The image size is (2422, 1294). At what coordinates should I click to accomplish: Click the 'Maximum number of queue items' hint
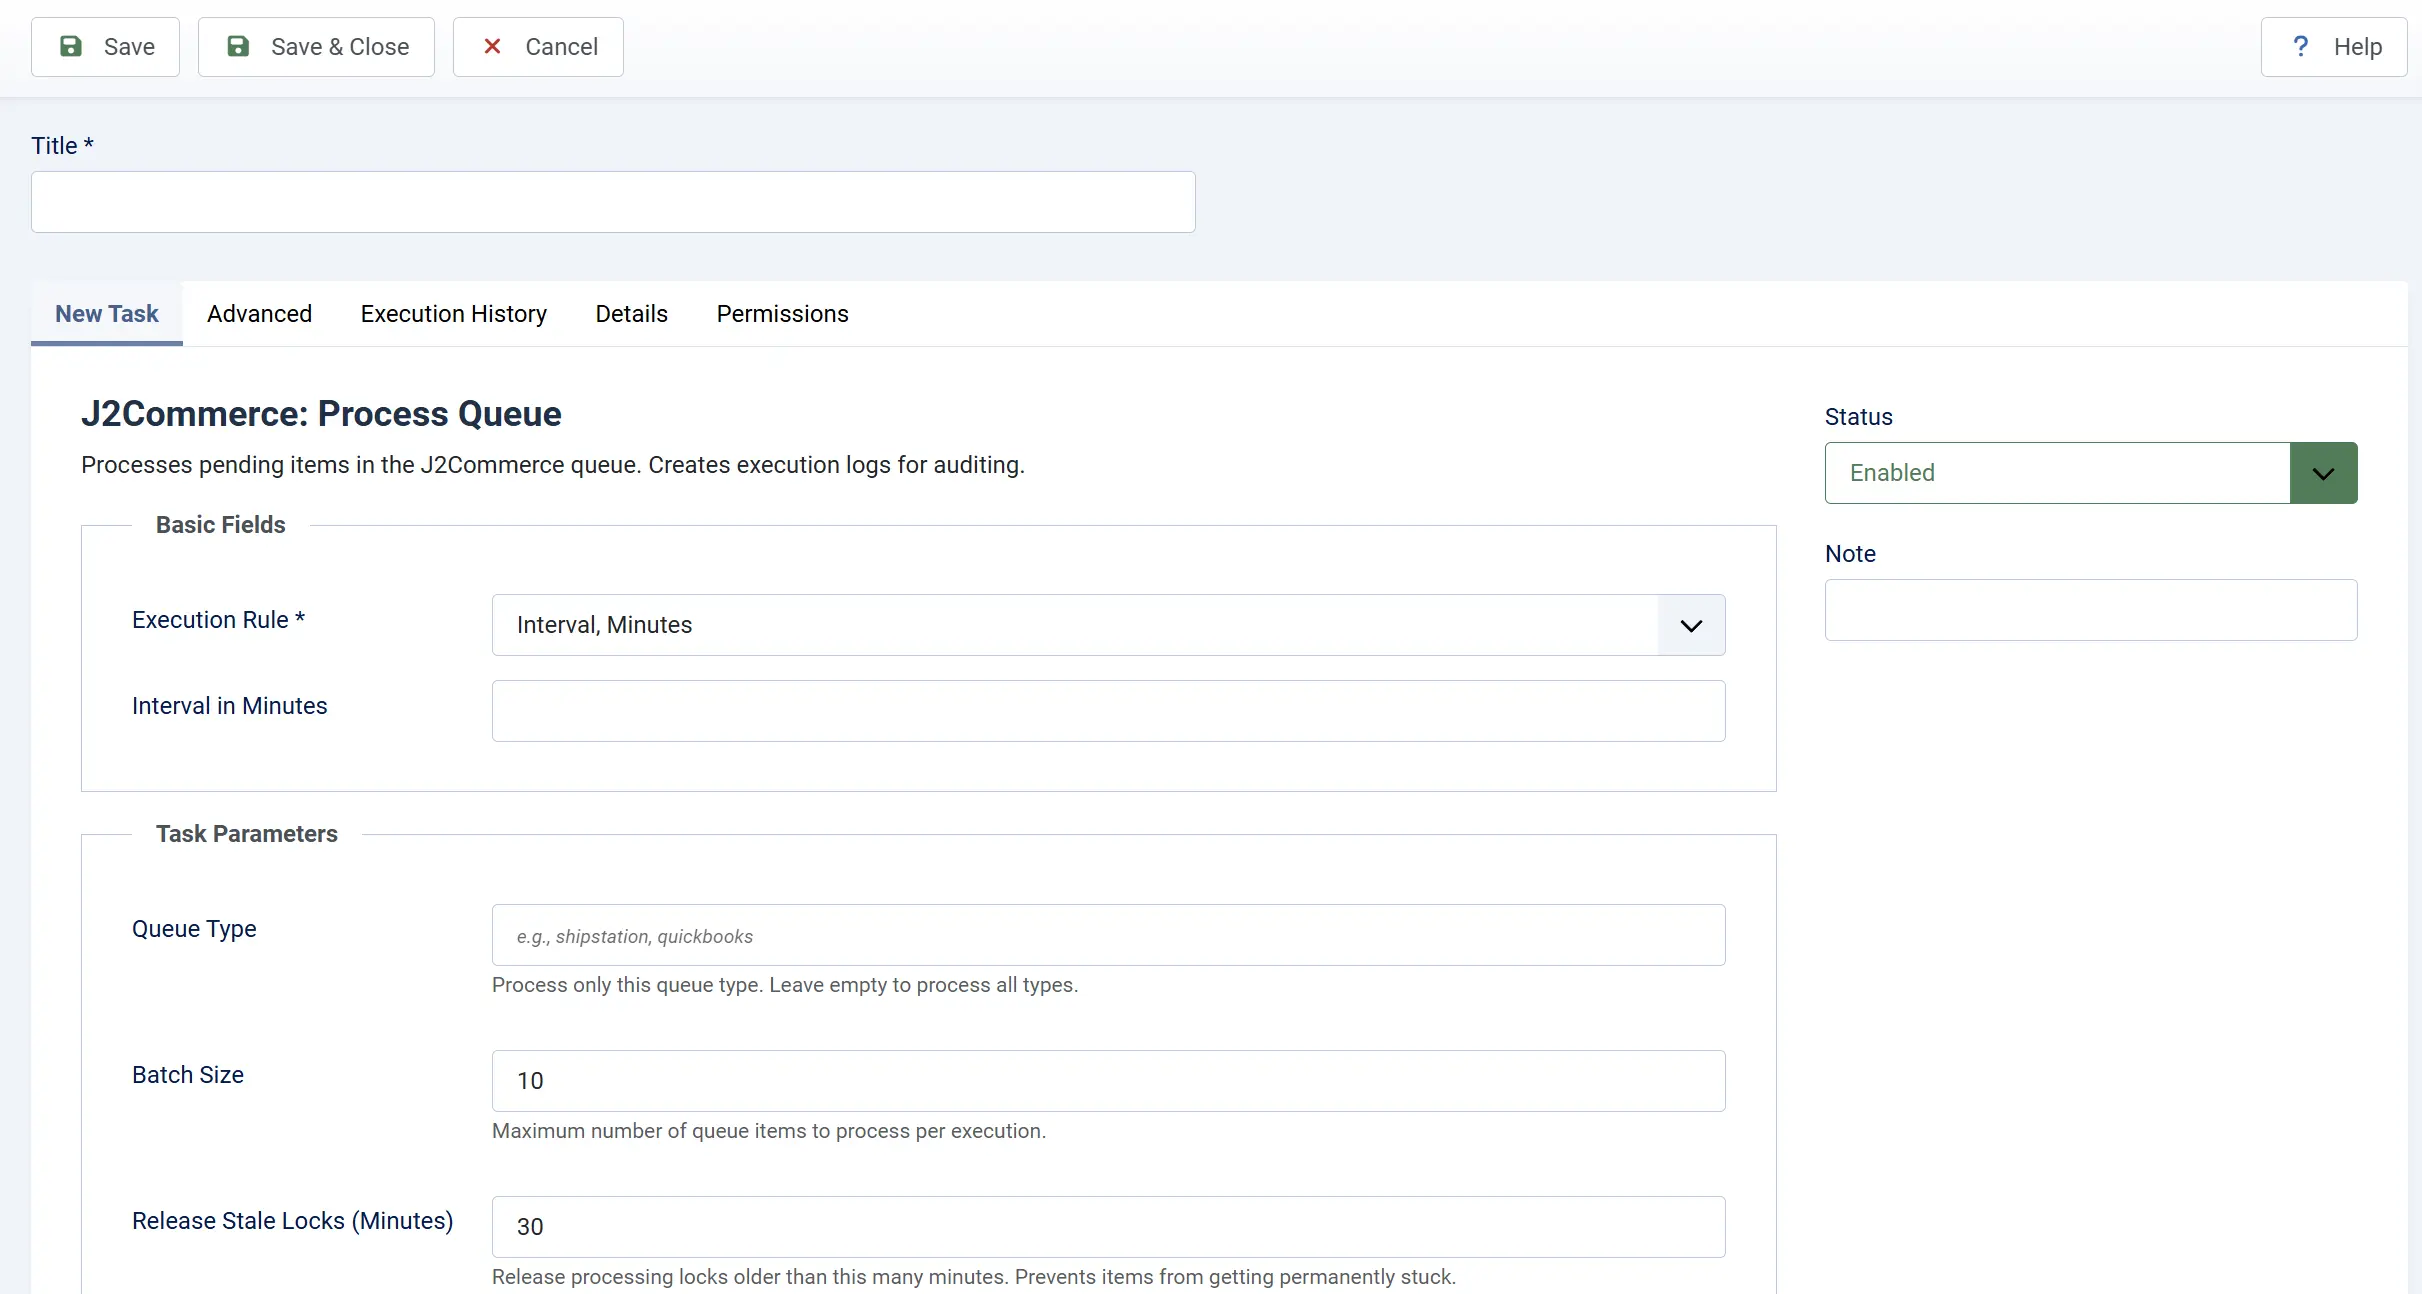point(769,1131)
